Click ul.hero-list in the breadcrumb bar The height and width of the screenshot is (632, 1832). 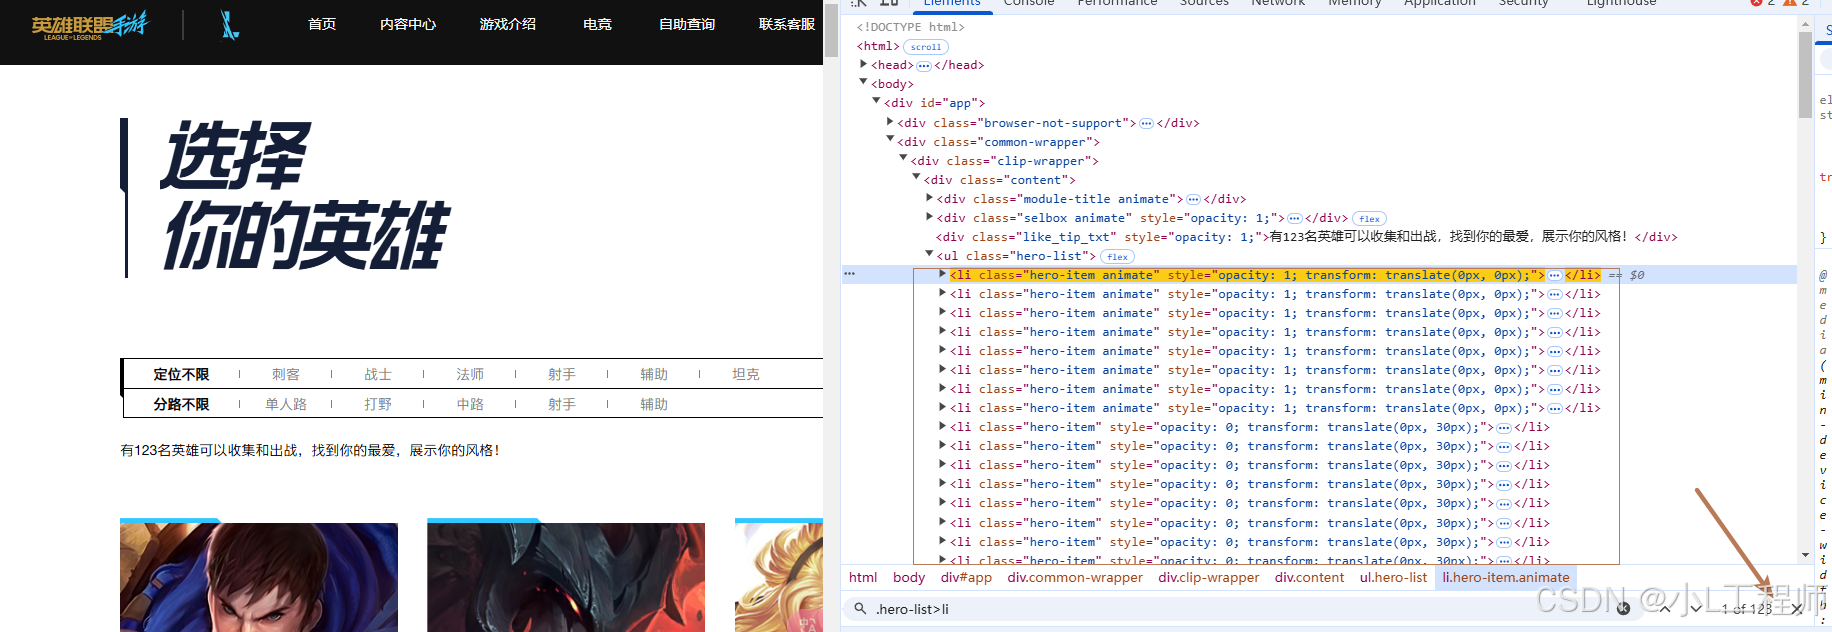(x=1394, y=577)
